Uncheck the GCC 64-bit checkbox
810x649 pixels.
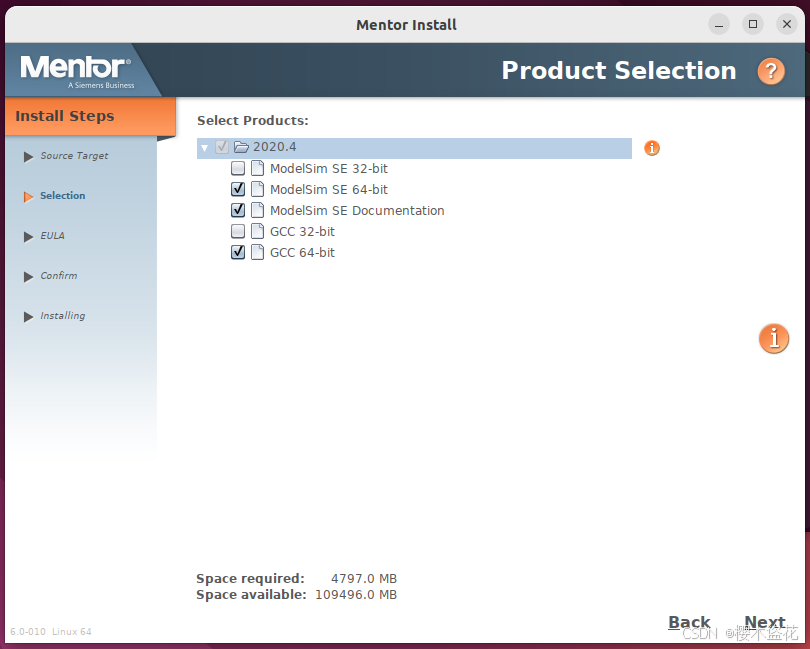click(x=238, y=253)
